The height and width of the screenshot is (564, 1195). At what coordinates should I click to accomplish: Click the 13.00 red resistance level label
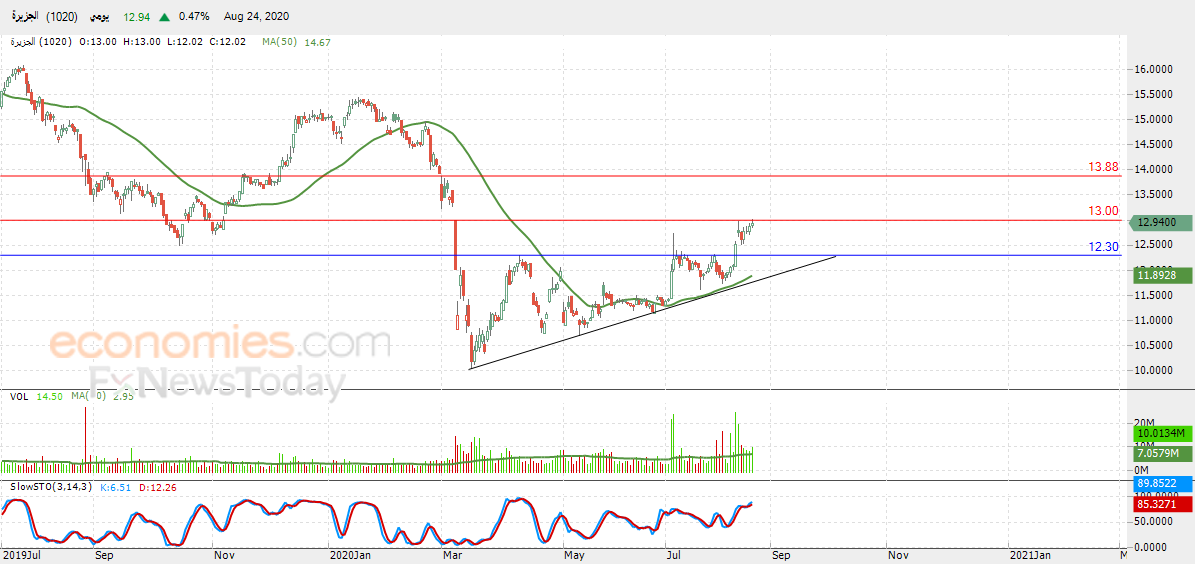tap(1104, 210)
